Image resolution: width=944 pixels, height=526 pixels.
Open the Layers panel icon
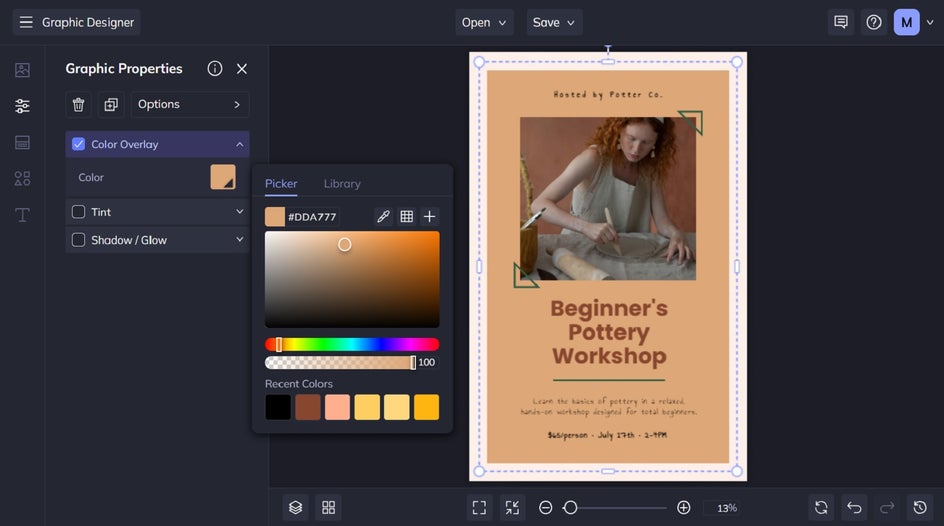[x=295, y=508]
